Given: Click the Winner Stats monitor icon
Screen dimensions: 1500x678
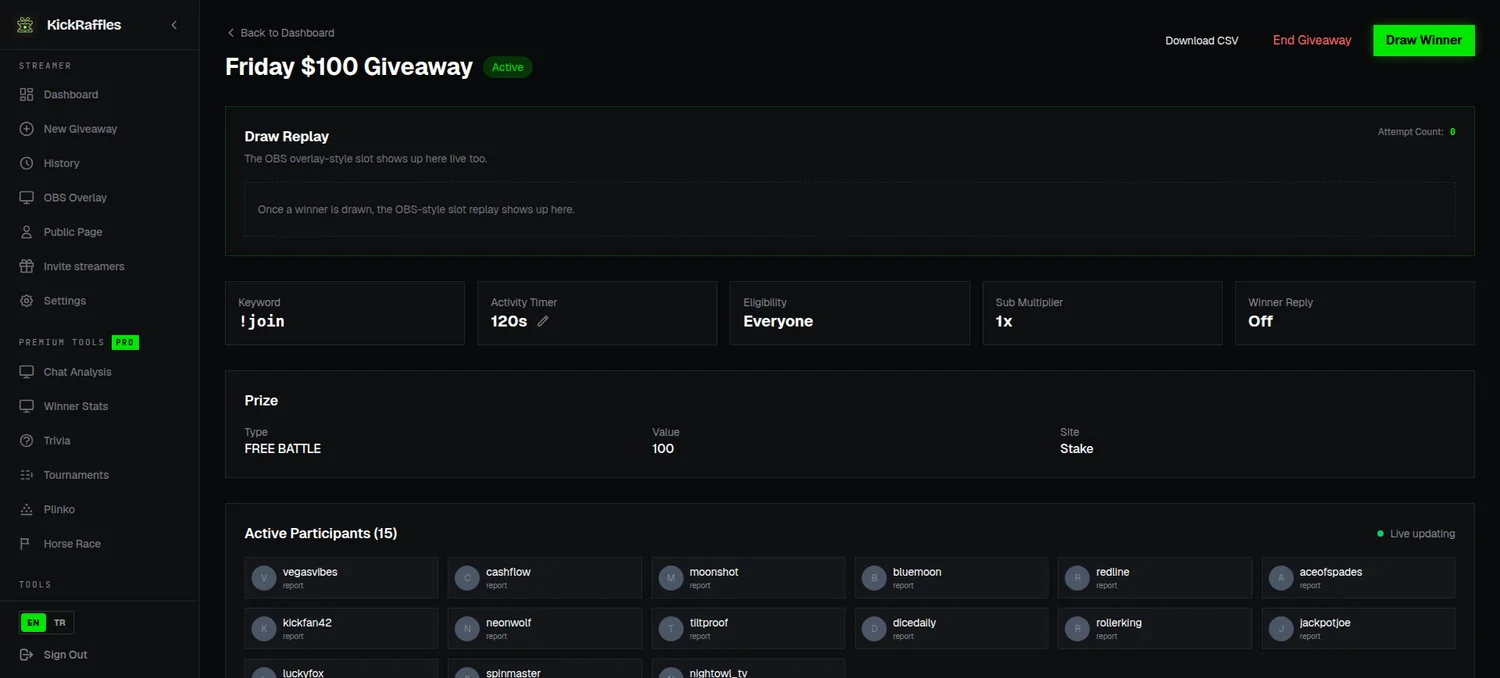Looking at the screenshot, I should pyautogui.click(x=27, y=406).
